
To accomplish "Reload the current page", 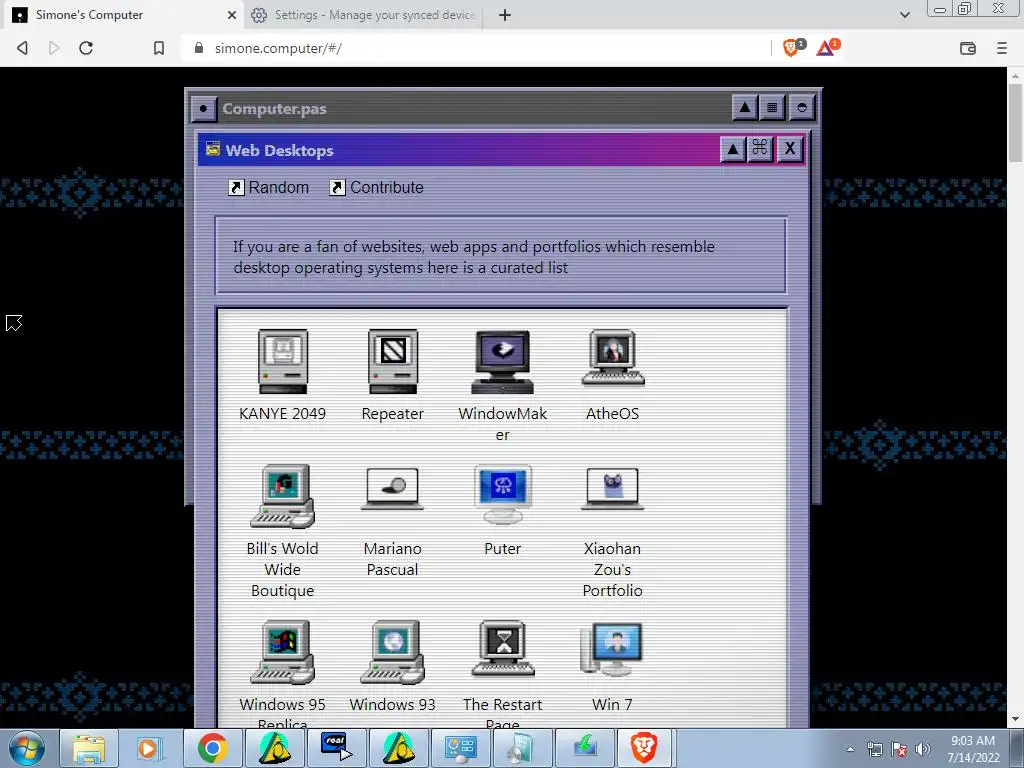I will click(x=86, y=48).
